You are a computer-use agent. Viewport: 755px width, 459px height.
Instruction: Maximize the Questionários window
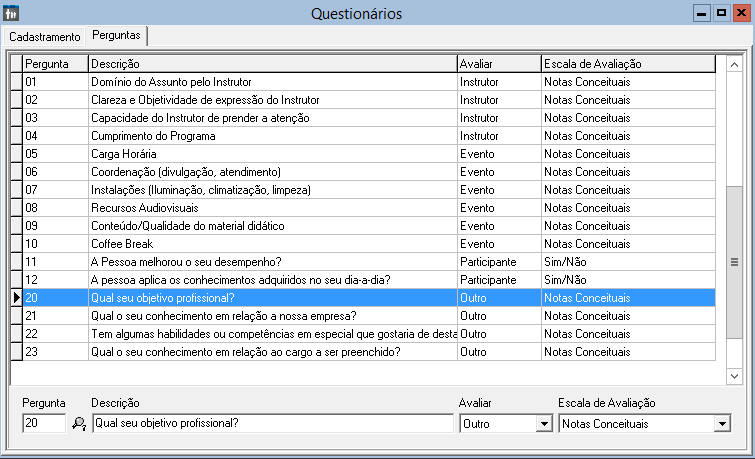click(x=720, y=13)
